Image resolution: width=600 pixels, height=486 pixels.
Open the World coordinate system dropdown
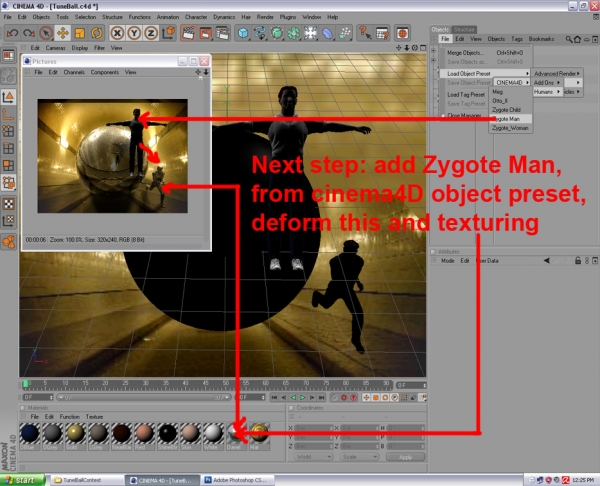click(x=313, y=457)
